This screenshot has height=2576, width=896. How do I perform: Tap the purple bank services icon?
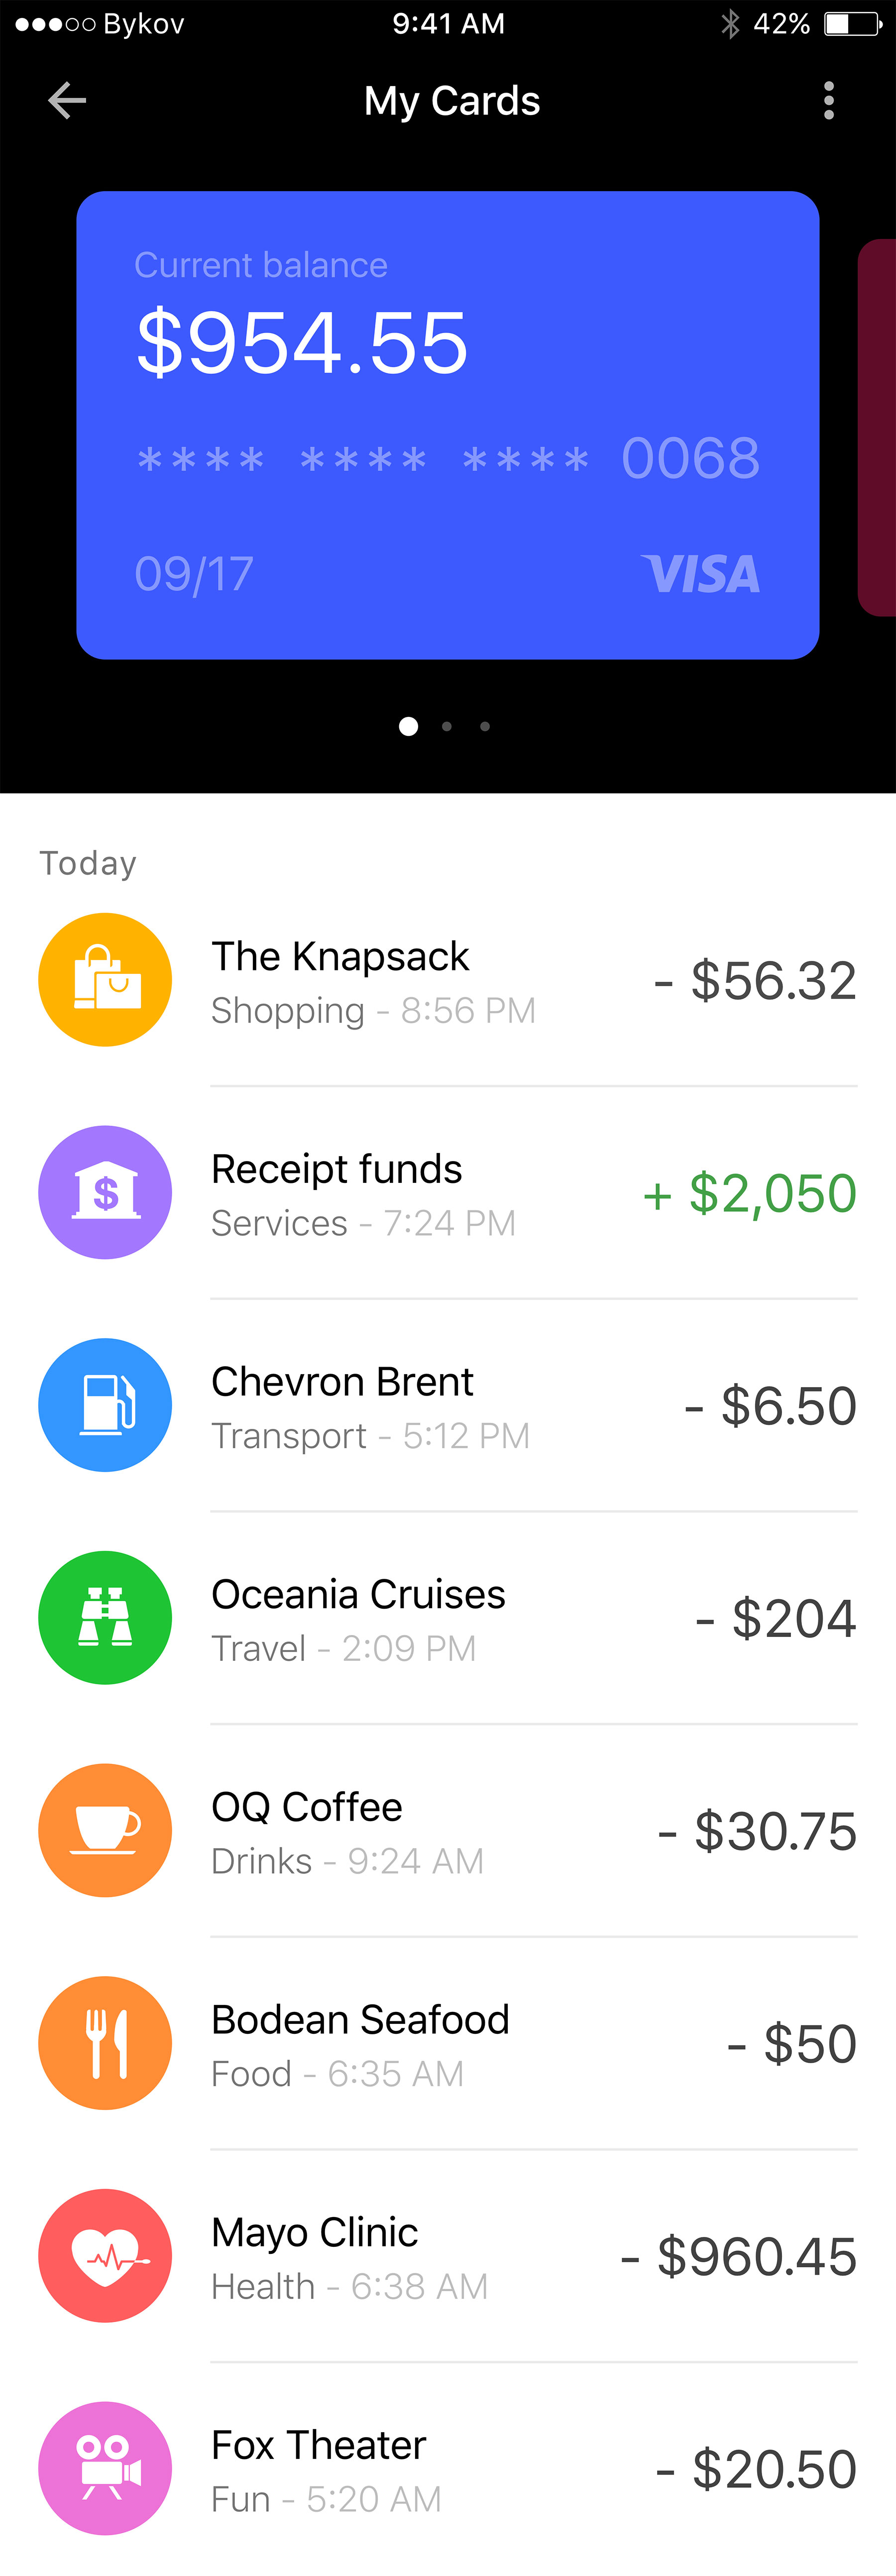(x=105, y=1192)
